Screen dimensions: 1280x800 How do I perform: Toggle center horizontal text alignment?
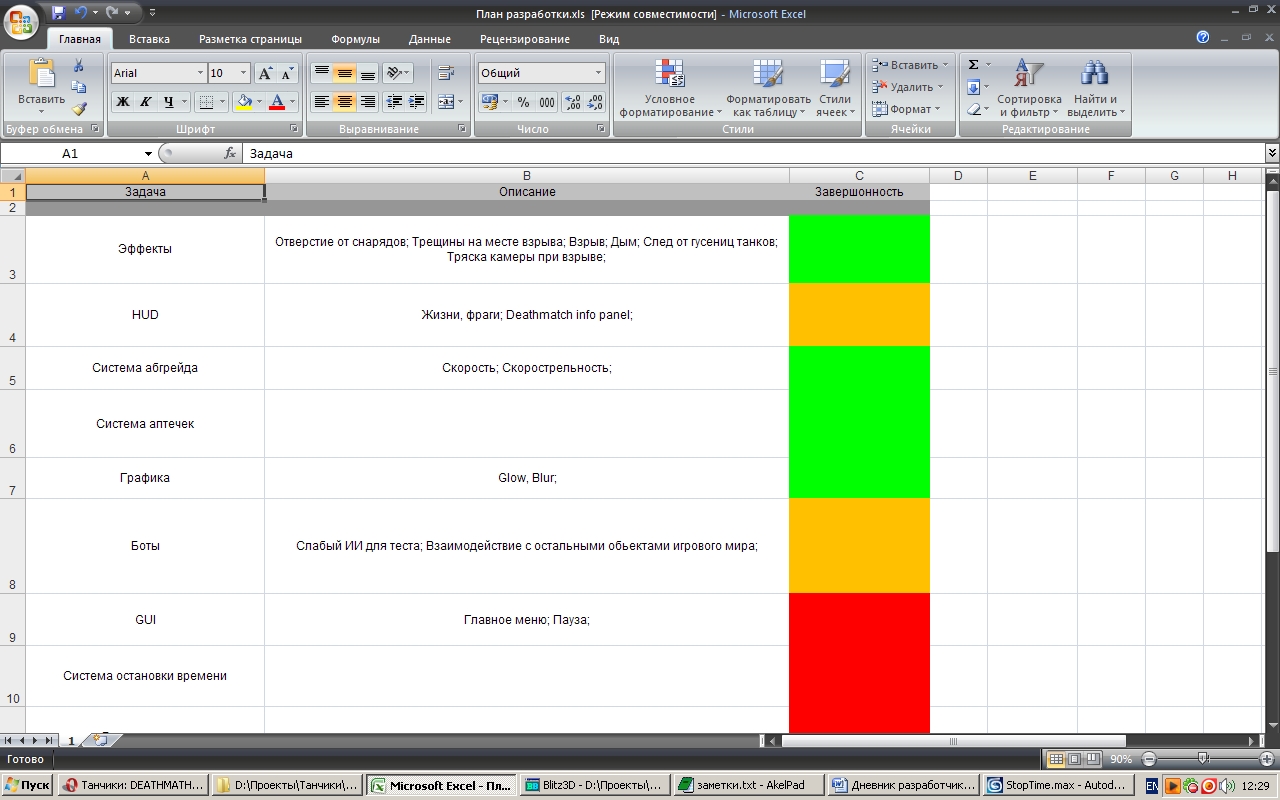click(345, 102)
